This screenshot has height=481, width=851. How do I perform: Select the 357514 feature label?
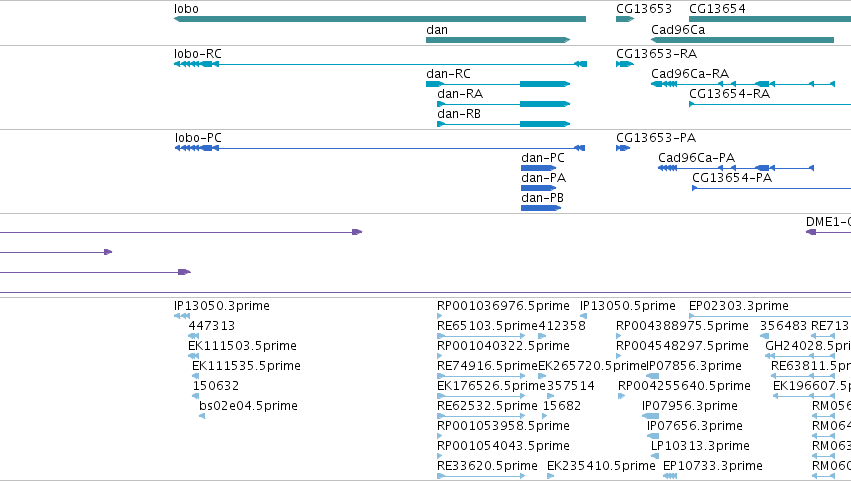pyautogui.click(x=570, y=386)
